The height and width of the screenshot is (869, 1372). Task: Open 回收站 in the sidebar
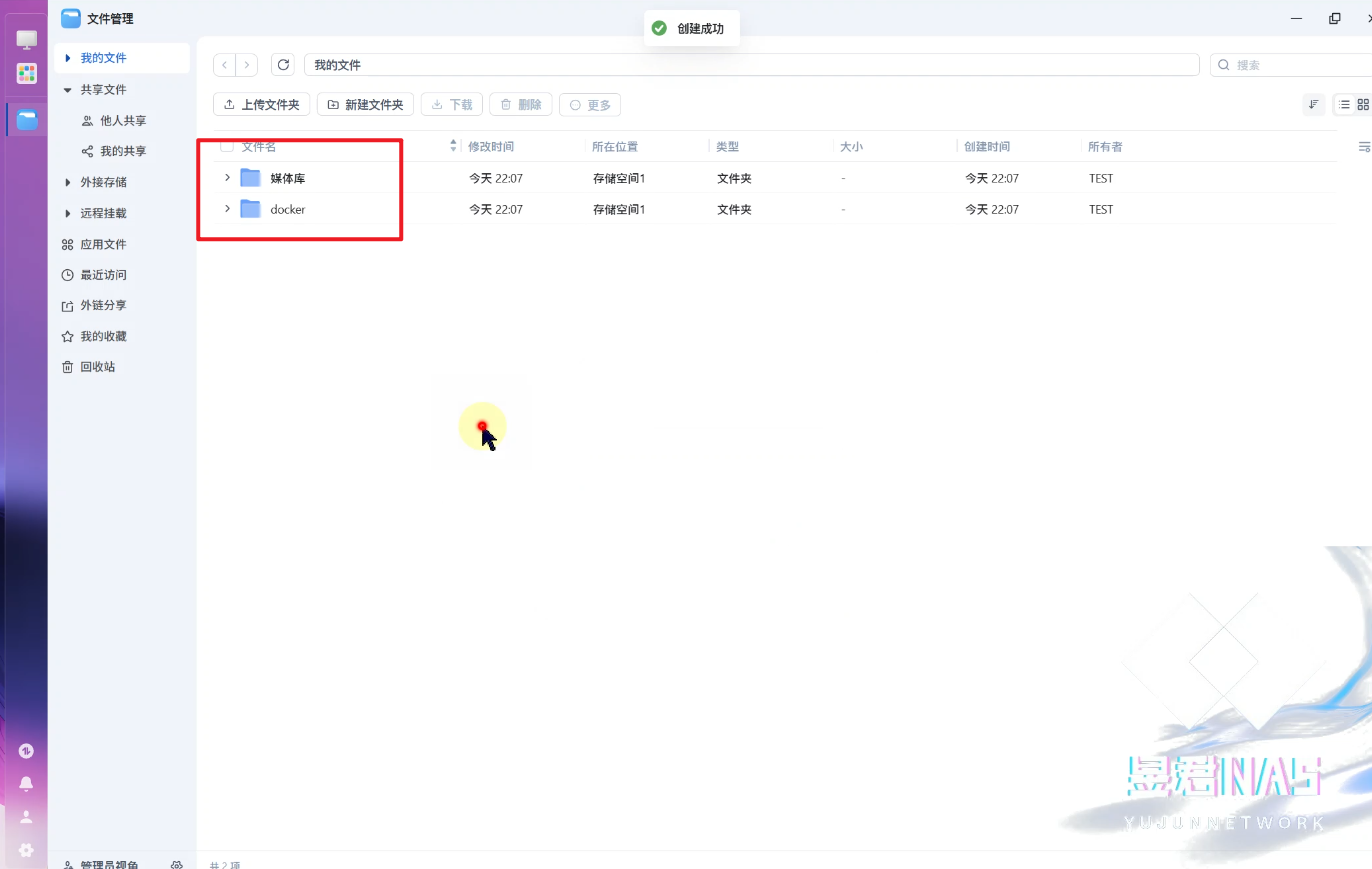(97, 367)
